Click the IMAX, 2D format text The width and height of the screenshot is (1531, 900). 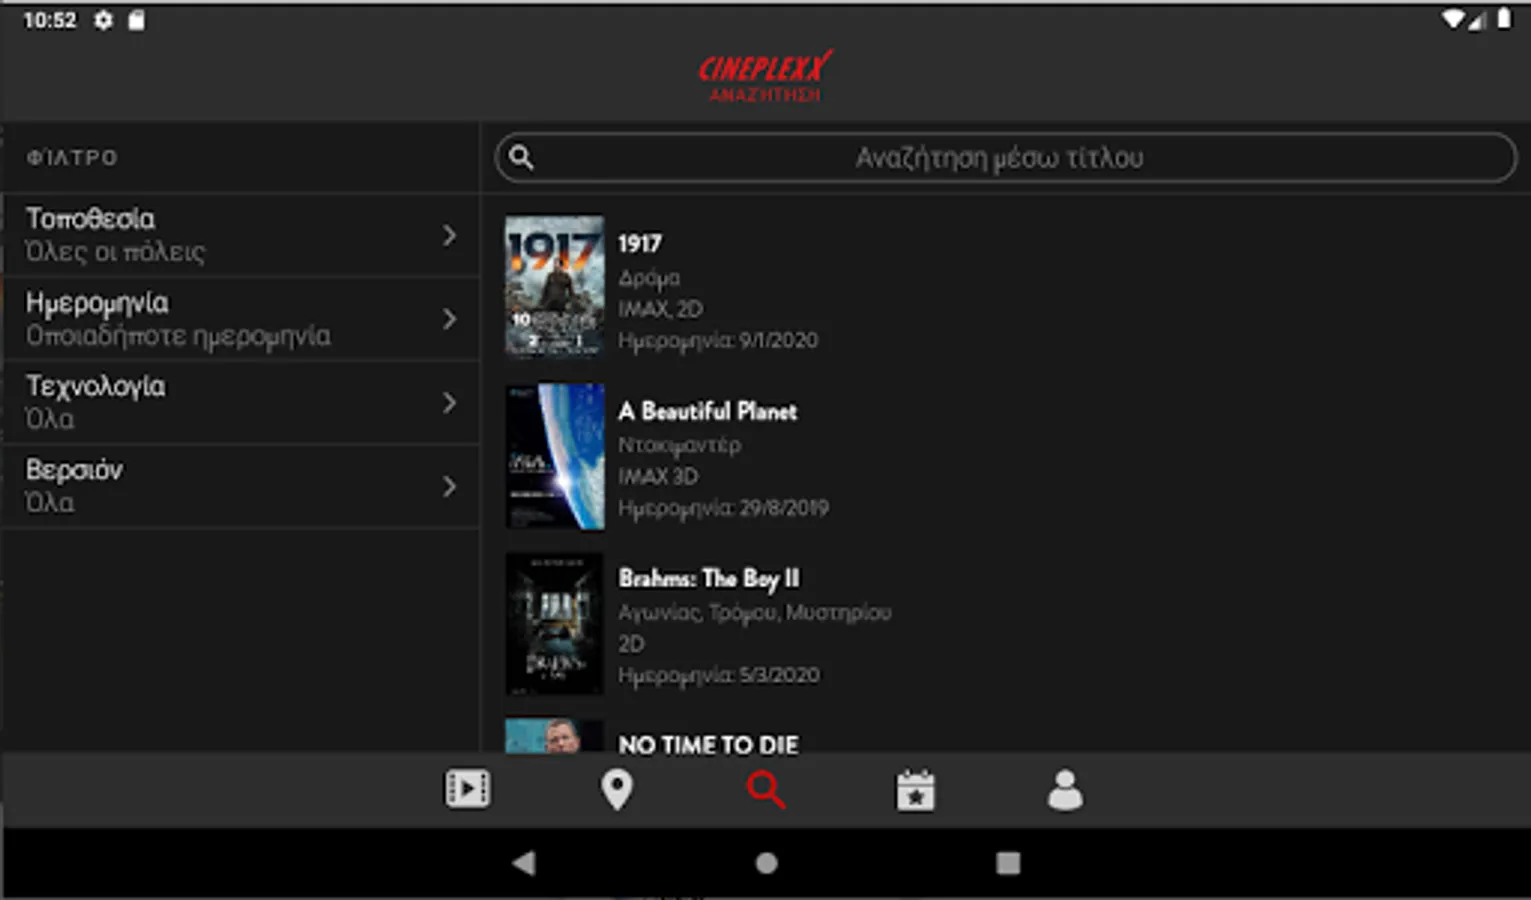tap(660, 309)
